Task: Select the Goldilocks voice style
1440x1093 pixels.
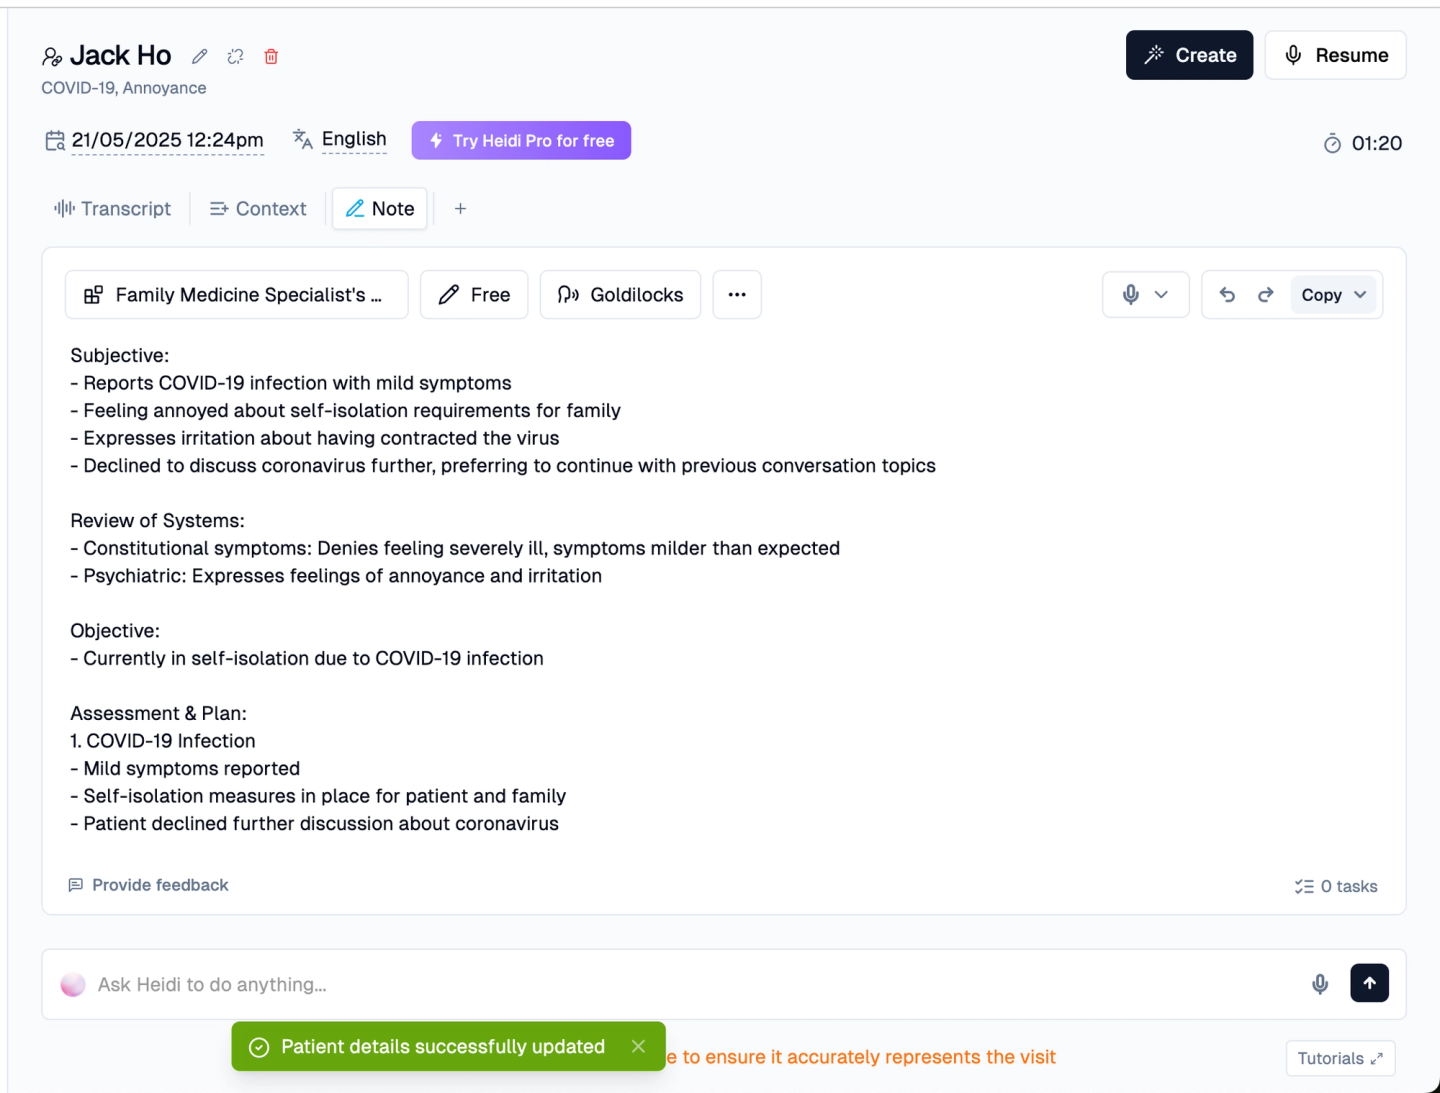Action: pos(620,295)
